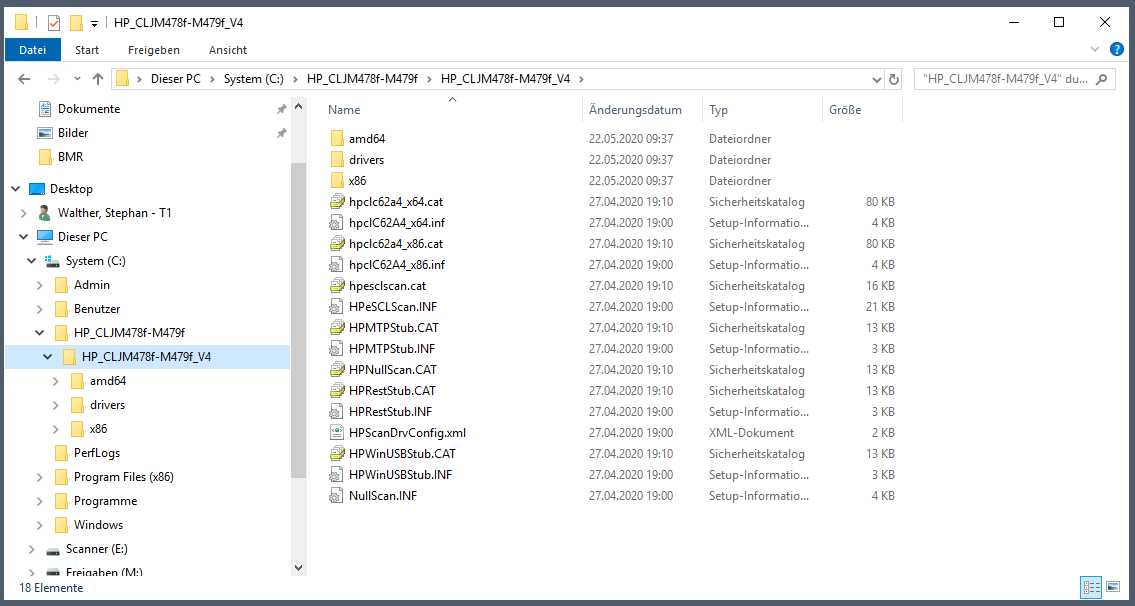The image size is (1135, 606).
Task: Select hpclC62A4_x86.inf file icon
Action: (337, 264)
